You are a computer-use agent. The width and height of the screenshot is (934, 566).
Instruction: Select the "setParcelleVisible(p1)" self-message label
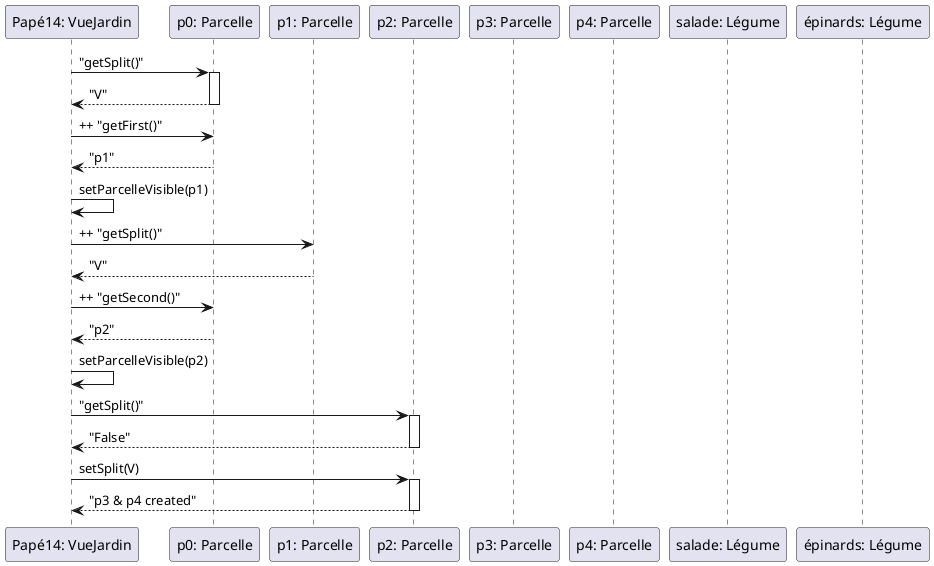click(x=143, y=190)
